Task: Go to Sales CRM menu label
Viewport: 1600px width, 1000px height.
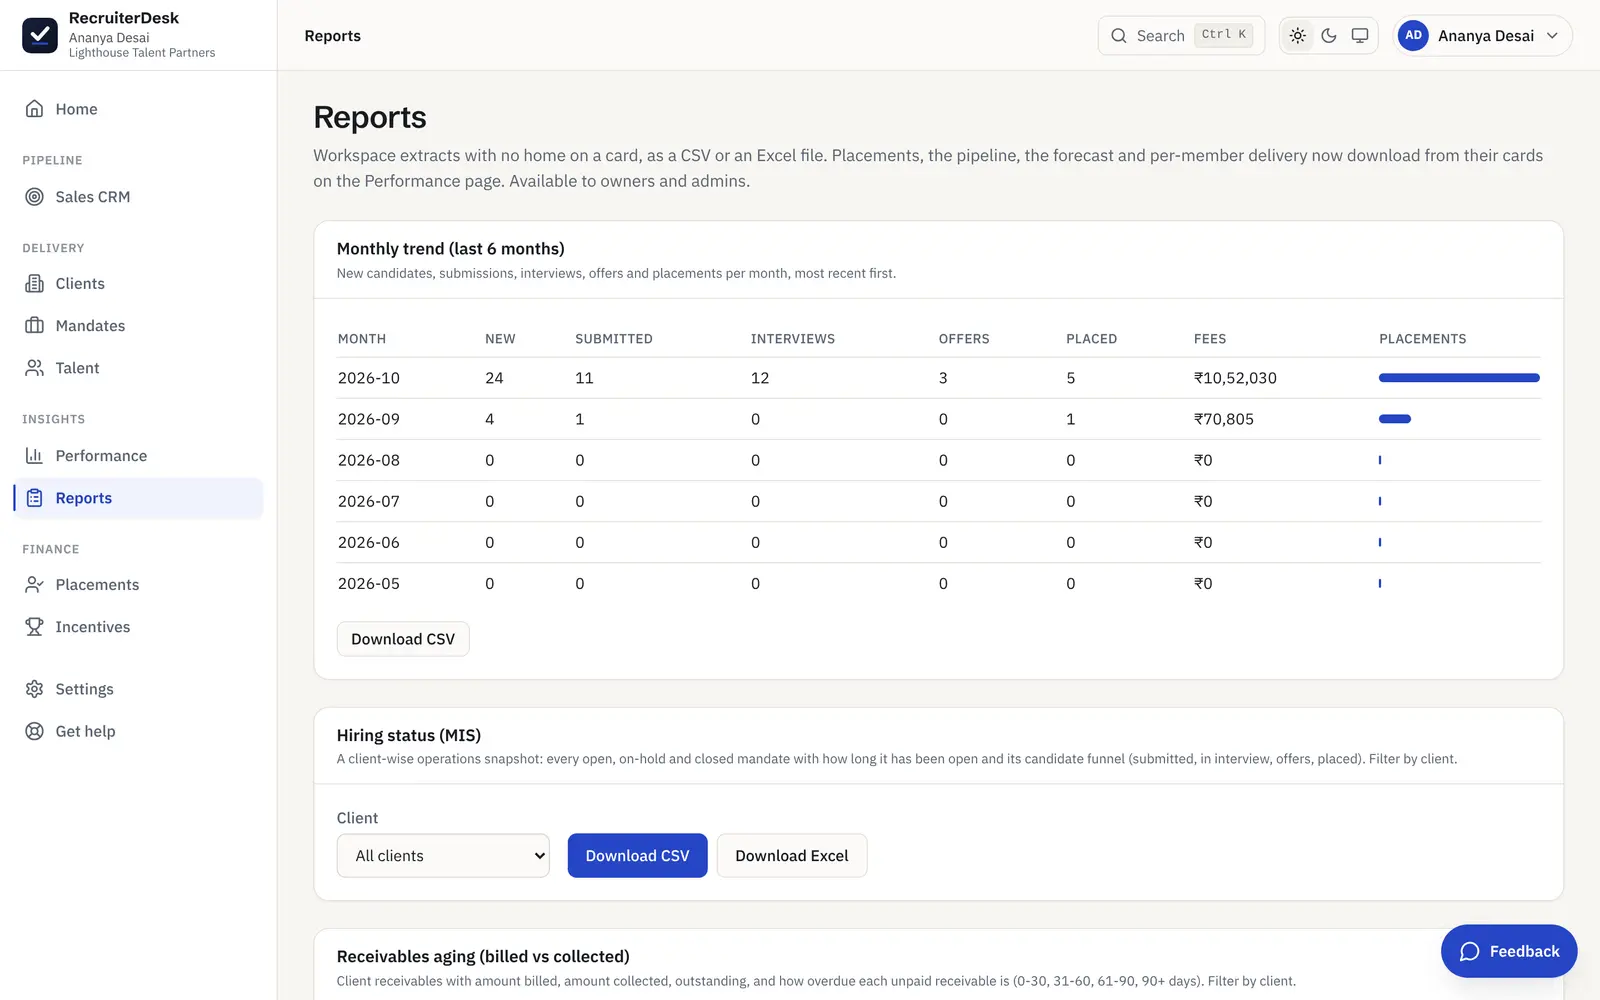Action: pyautogui.click(x=93, y=197)
